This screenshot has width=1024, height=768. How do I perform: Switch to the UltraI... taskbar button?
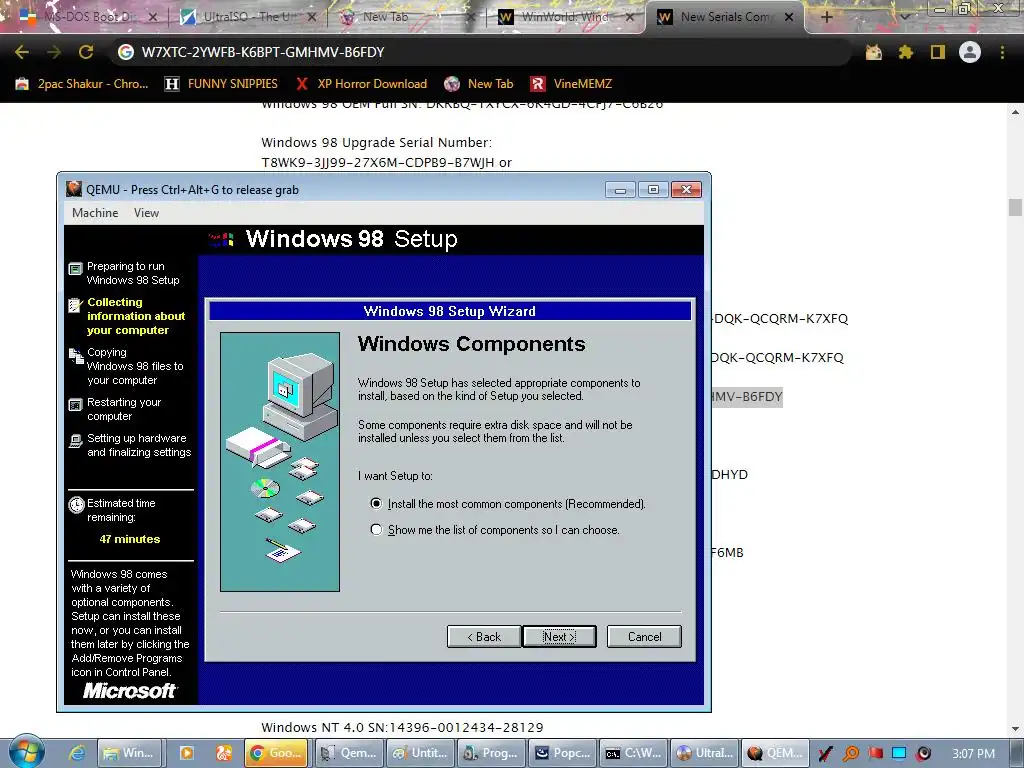click(704, 753)
